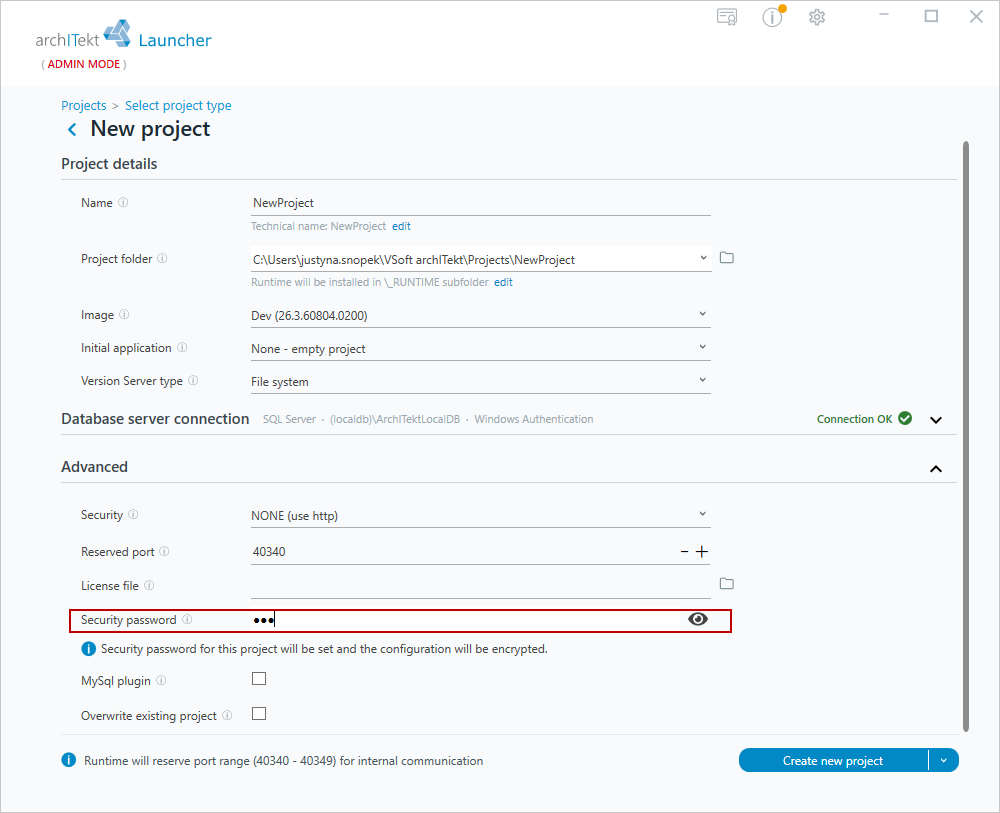
Task: Open the info notifications icon in title bar
Action: click(x=773, y=17)
